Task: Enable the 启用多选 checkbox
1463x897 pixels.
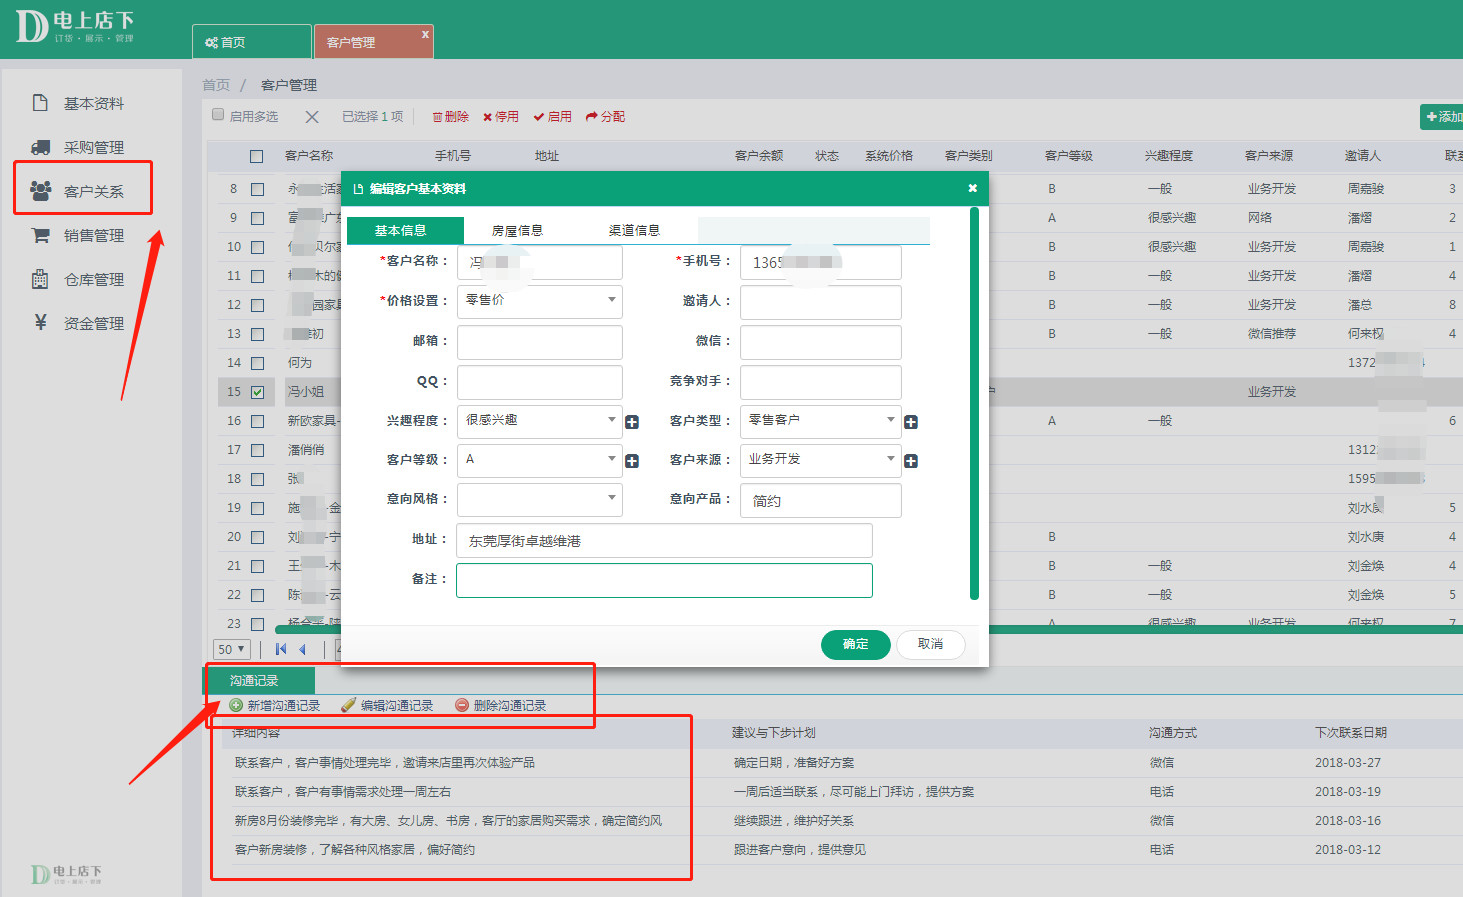Action: (x=218, y=115)
